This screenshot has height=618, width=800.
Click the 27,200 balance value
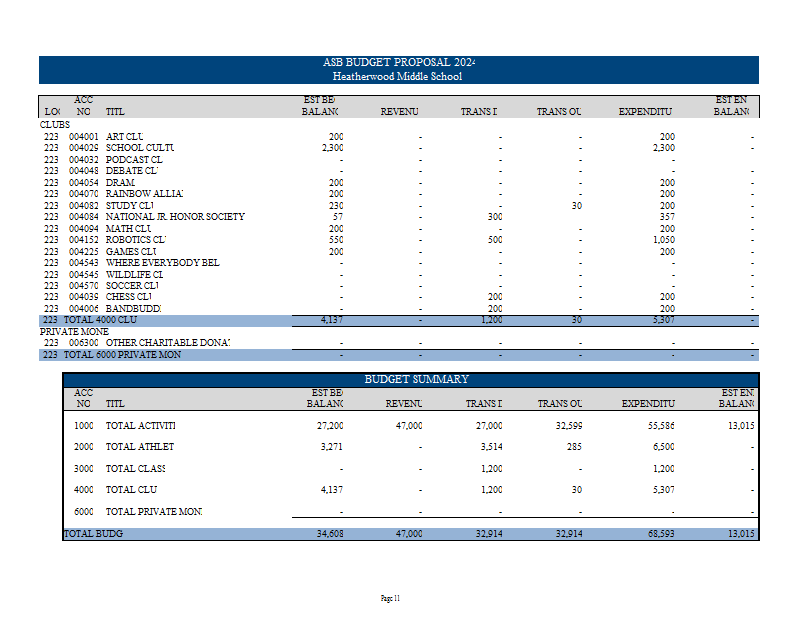click(330, 426)
